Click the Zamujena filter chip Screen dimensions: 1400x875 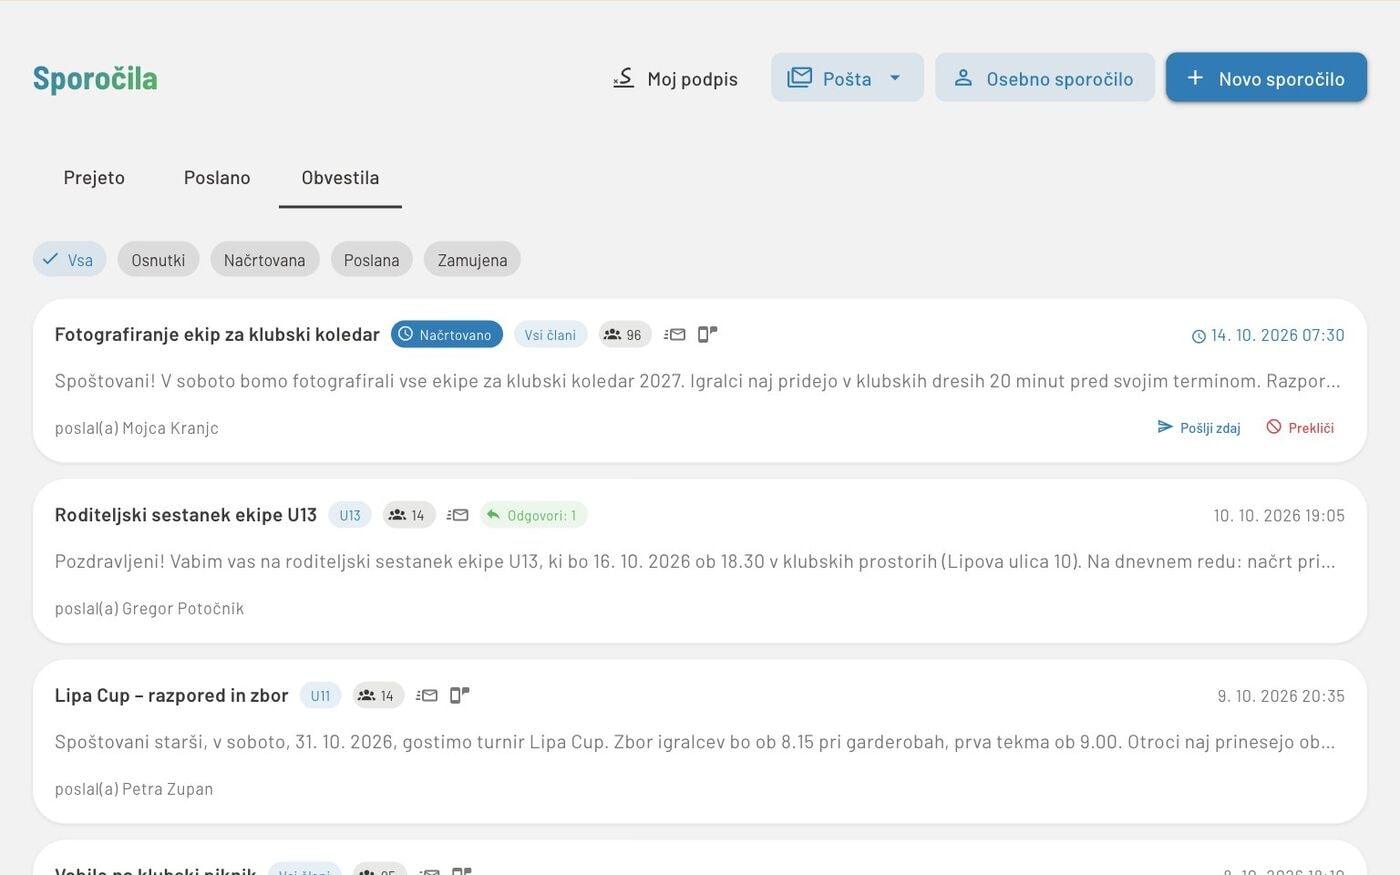click(x=472, y=259)
